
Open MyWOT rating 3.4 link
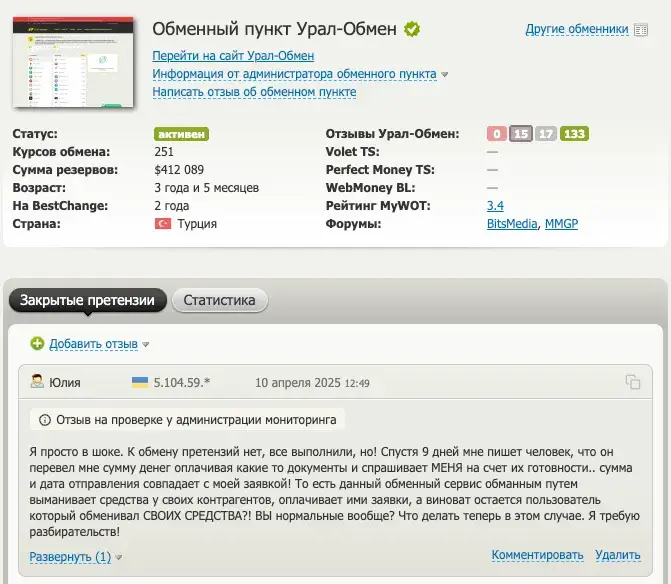[495, 206]
